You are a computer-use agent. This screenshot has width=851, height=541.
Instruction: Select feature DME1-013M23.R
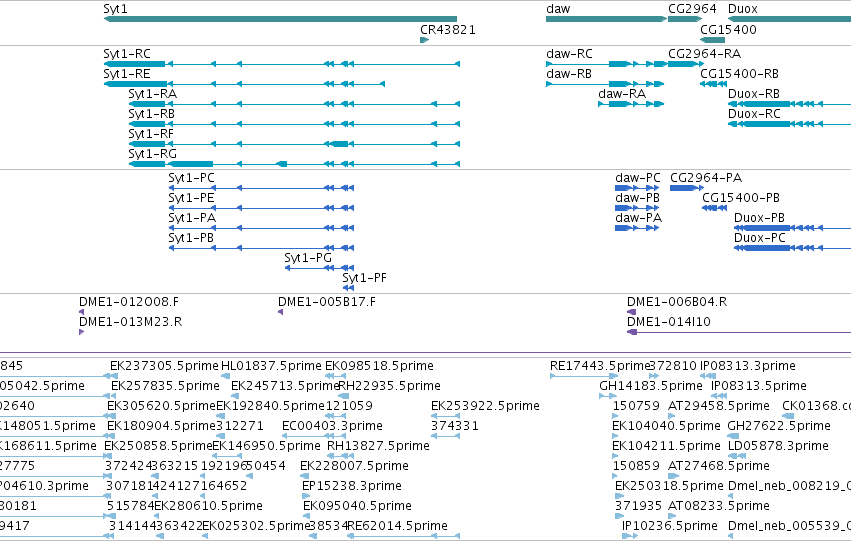pyautogui.click(x=81, y=332)
